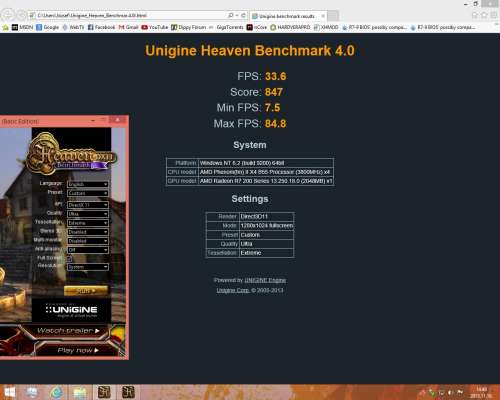Open first R7-9 BIOS bookmark
This screenshot has height=400, width=500.
pos(374,27)
